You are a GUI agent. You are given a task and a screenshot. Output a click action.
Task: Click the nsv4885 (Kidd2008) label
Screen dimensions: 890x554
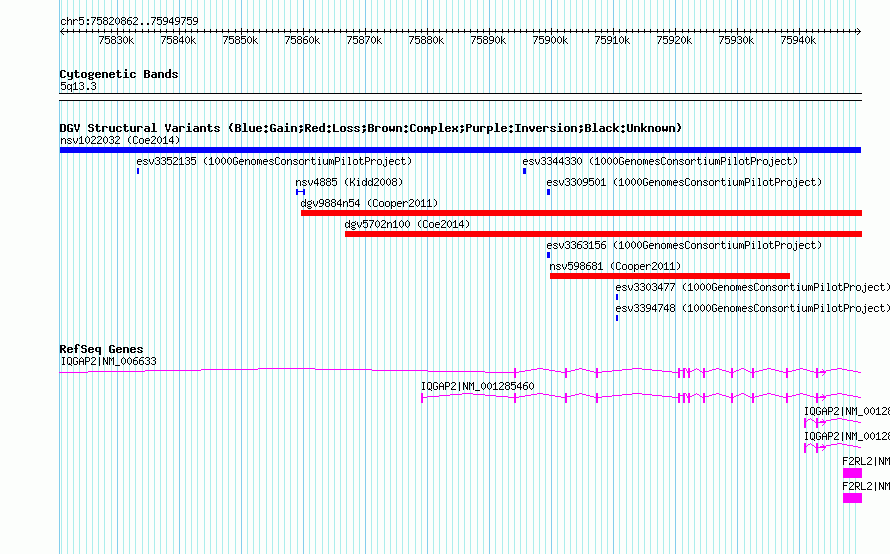coord(349,182)
